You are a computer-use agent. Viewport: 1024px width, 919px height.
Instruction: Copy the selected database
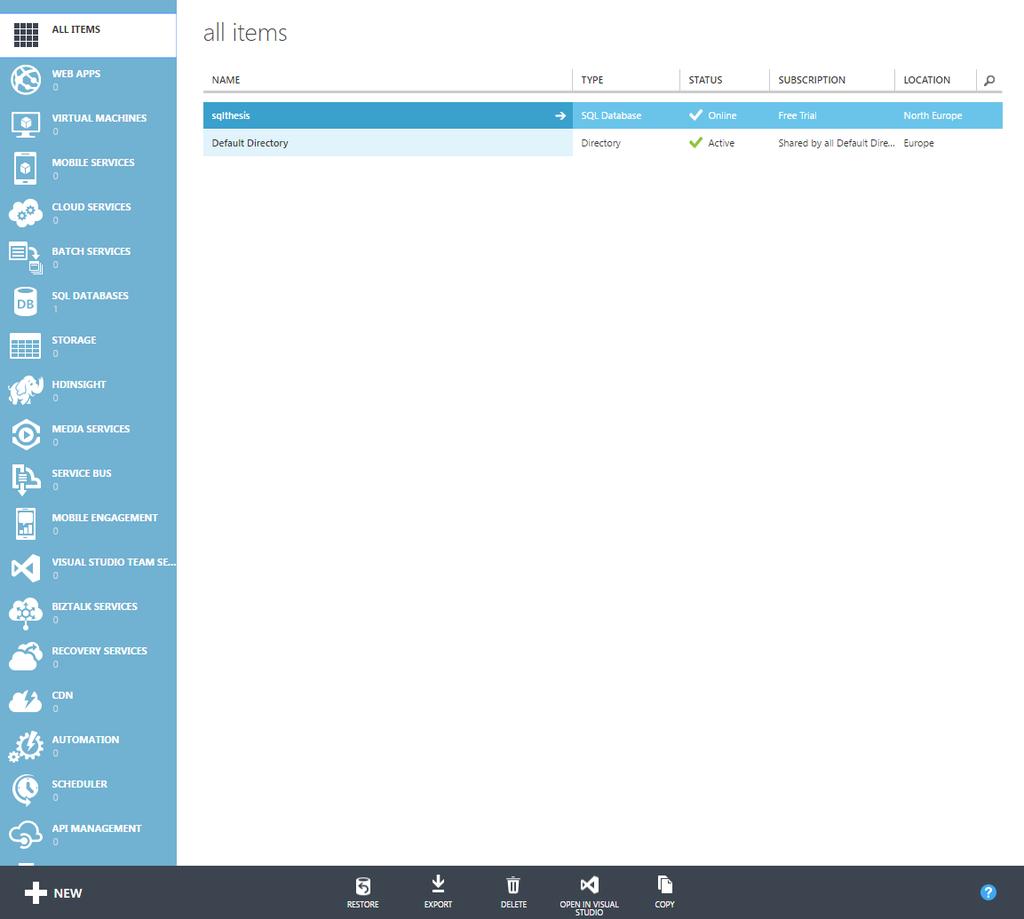pyautogui.click(x=664, y=892)
